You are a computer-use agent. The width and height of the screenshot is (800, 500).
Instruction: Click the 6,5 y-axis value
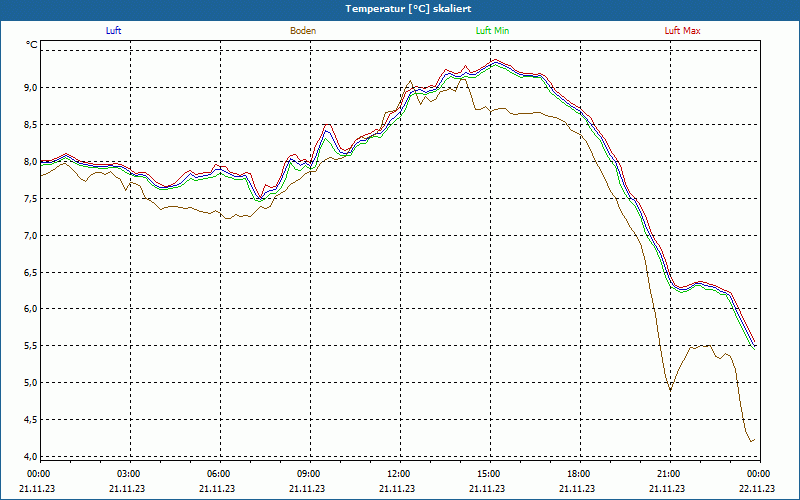[31, 272]
